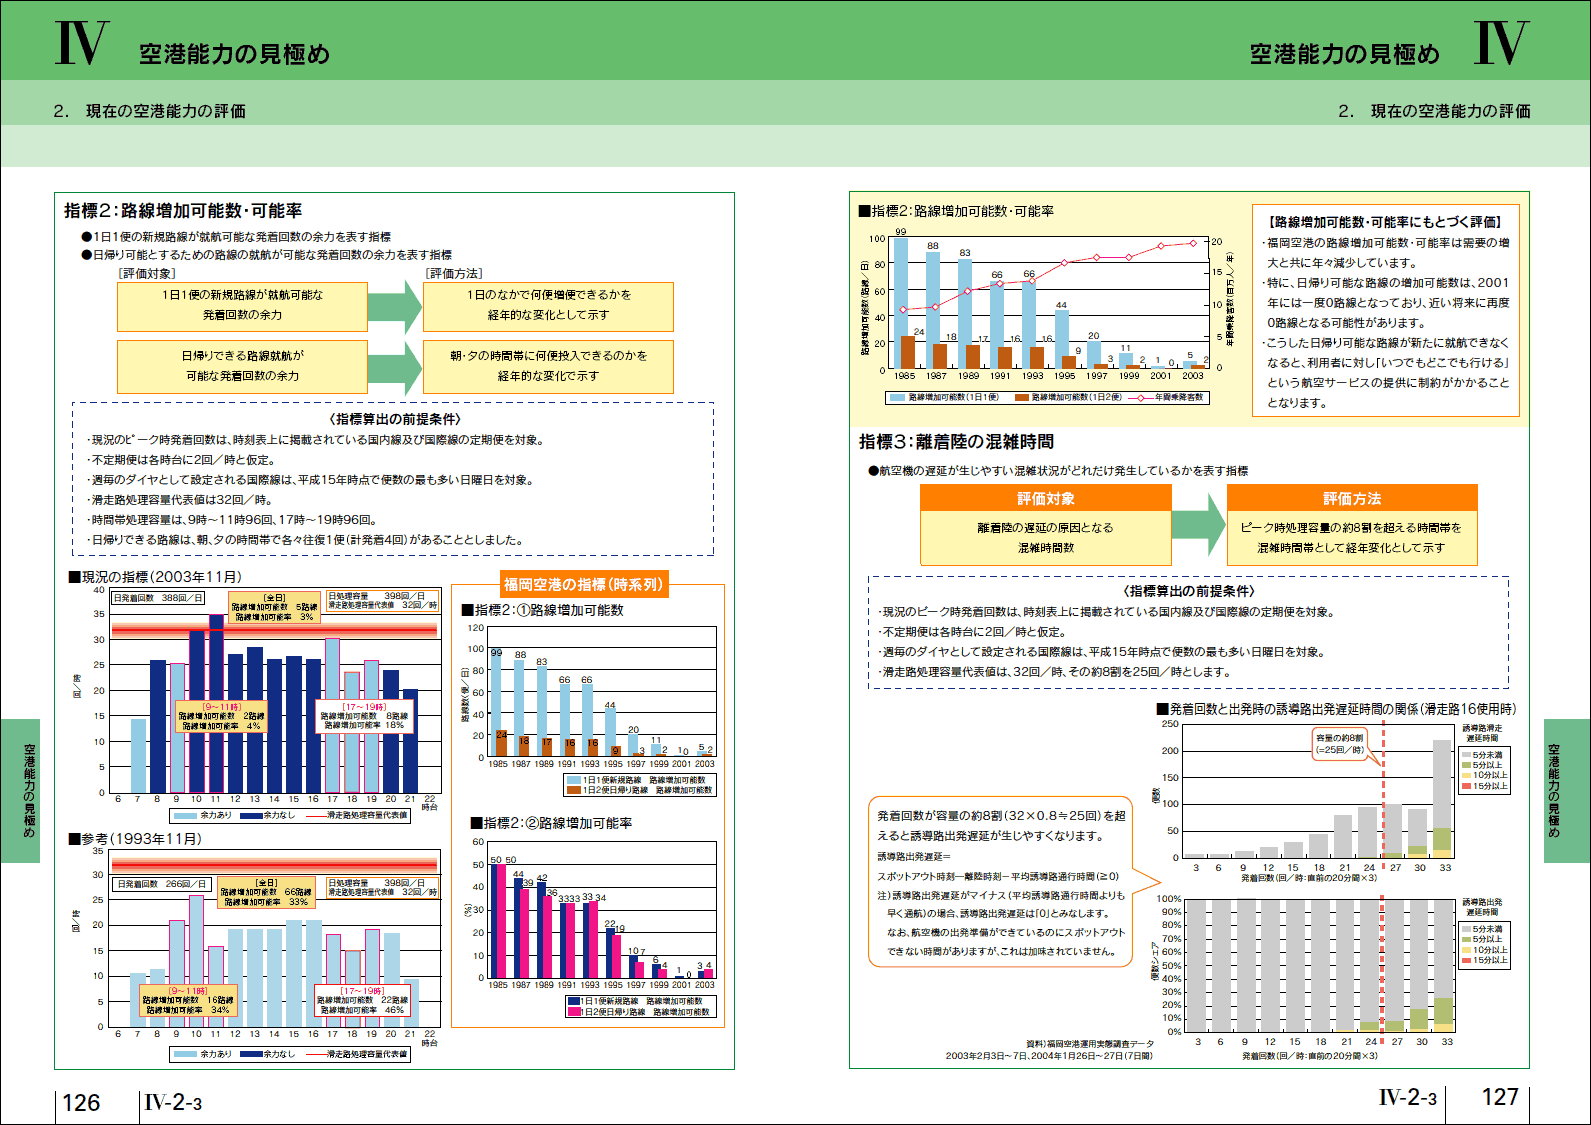Click the '[9～11時] 路線増加可能数 2路線' box

point(222,717)
